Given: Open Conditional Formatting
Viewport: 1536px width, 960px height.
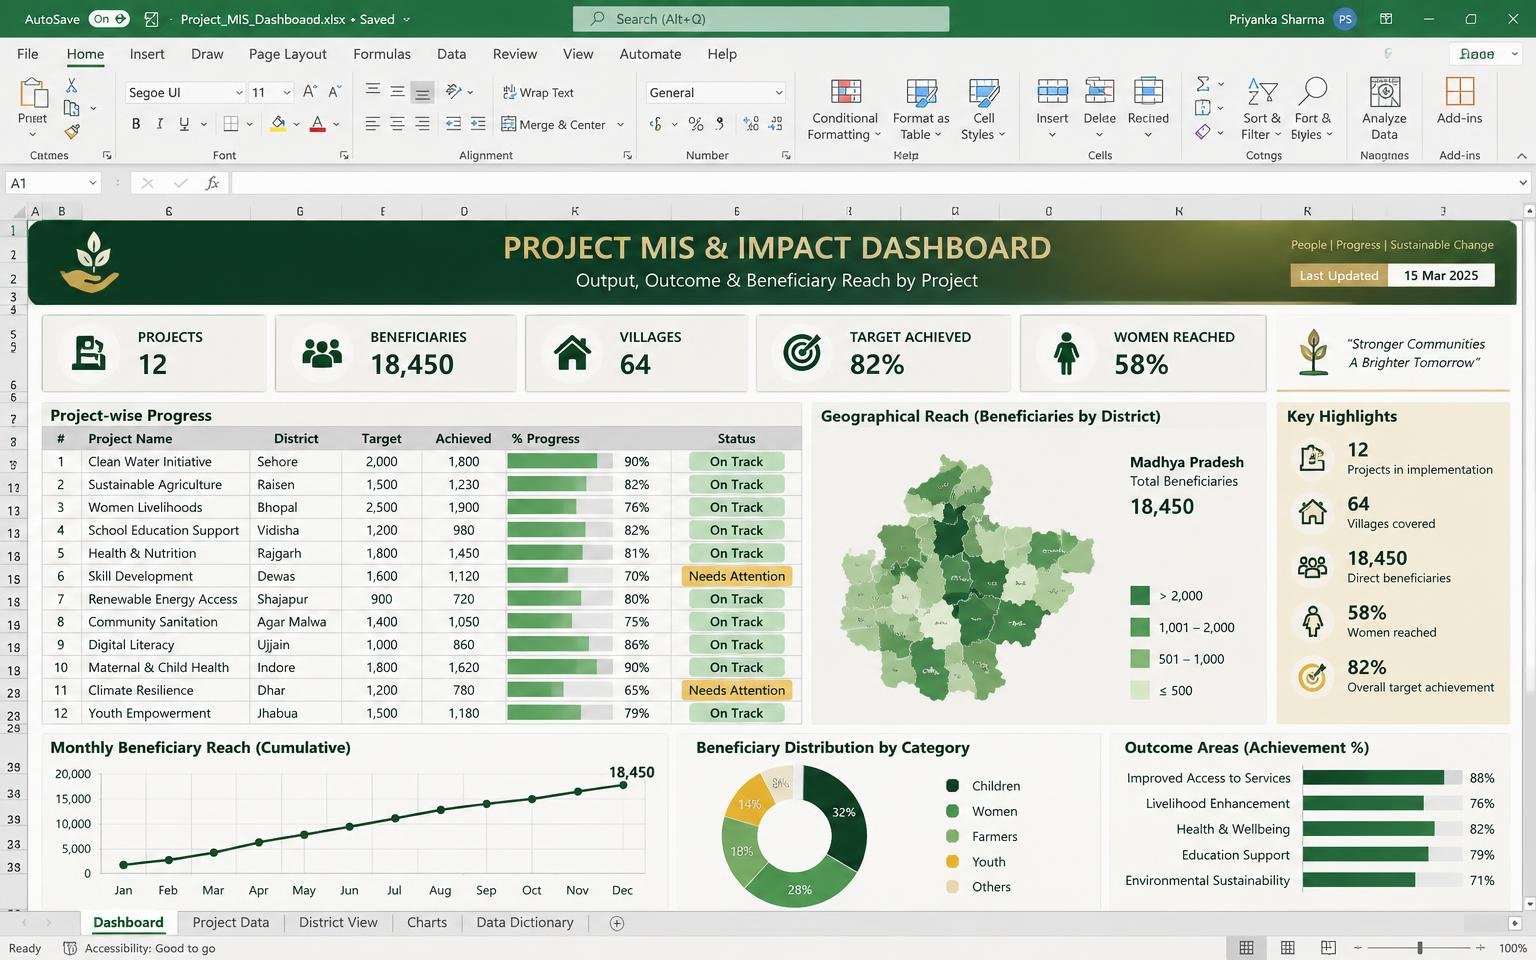Looking at the screenshot, I should click(x=845, y=110).
